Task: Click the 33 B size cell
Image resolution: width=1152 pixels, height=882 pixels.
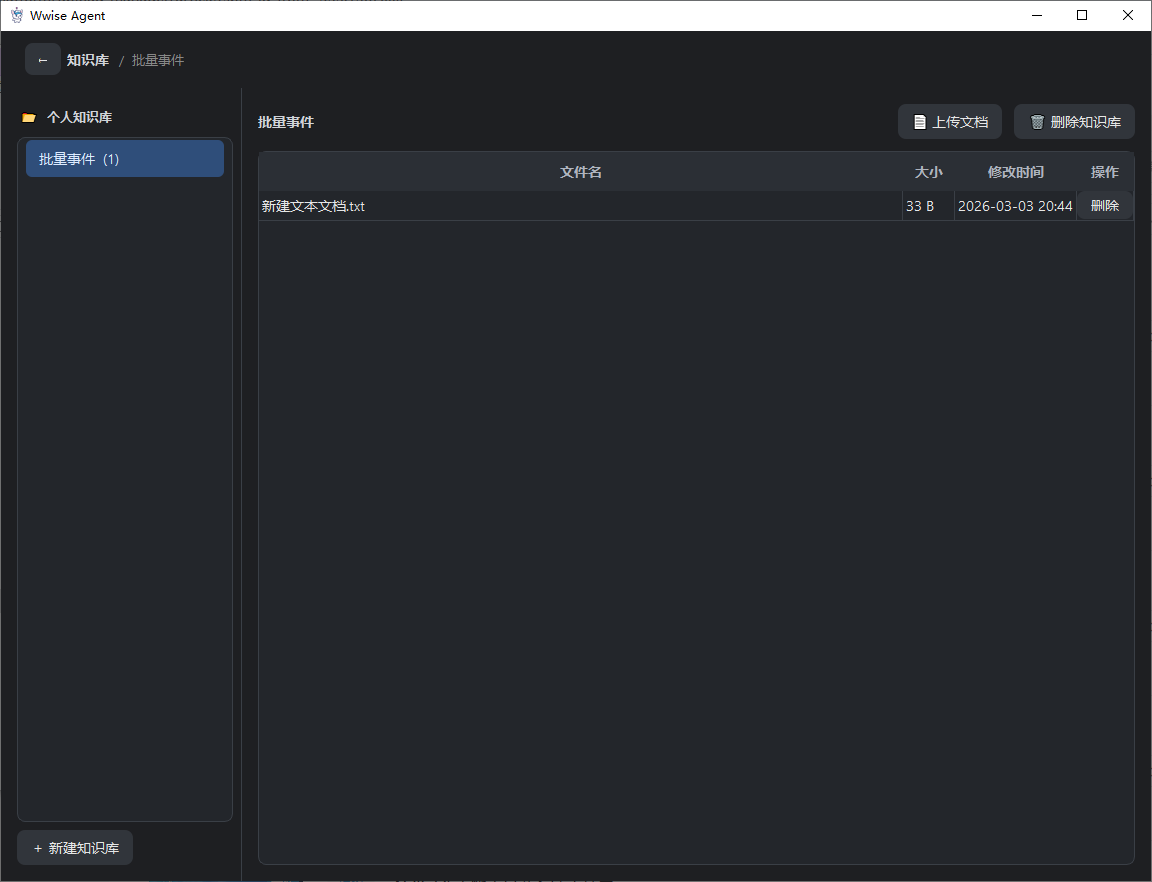Action: coord(920,207)
